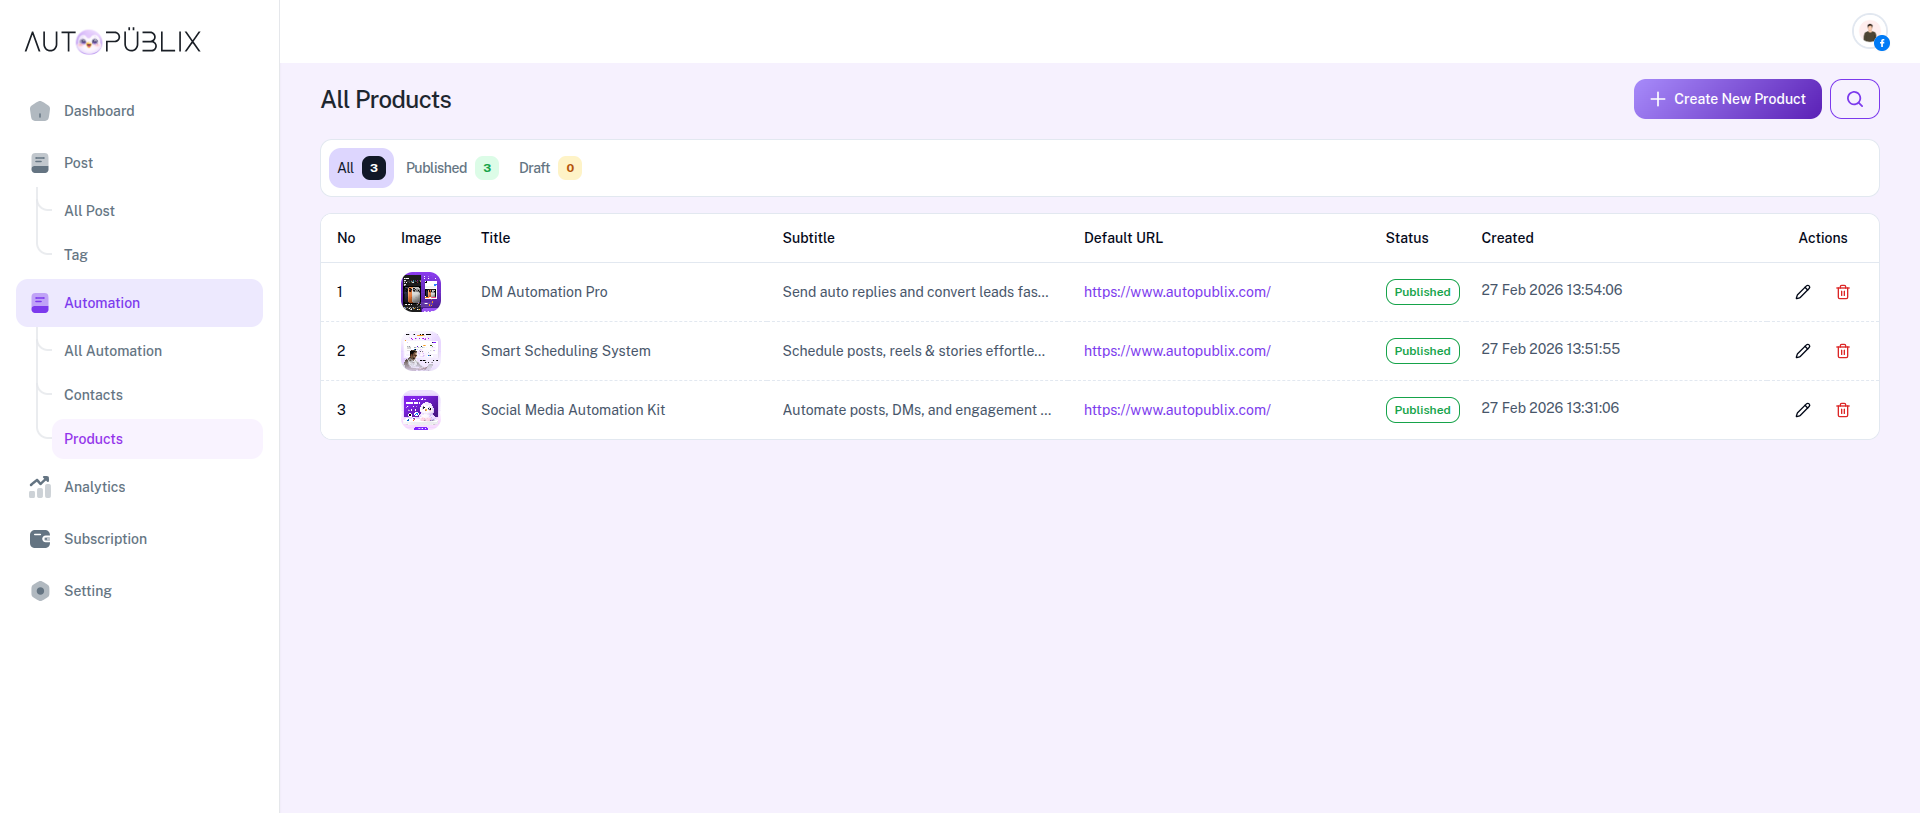This screenshot has height=813, width=1920.
Task: Open the DM Automation Pro thumbnail image
Action: (421, 292)
